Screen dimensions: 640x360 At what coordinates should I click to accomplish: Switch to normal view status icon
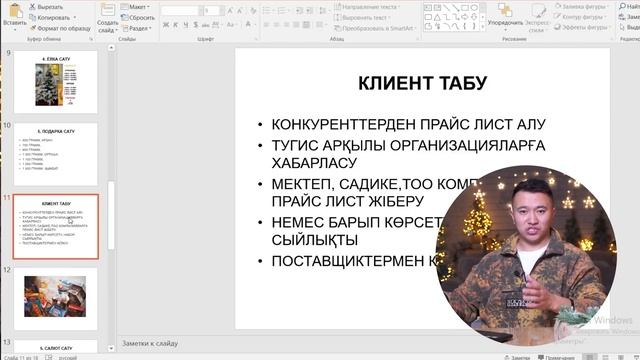589,357
